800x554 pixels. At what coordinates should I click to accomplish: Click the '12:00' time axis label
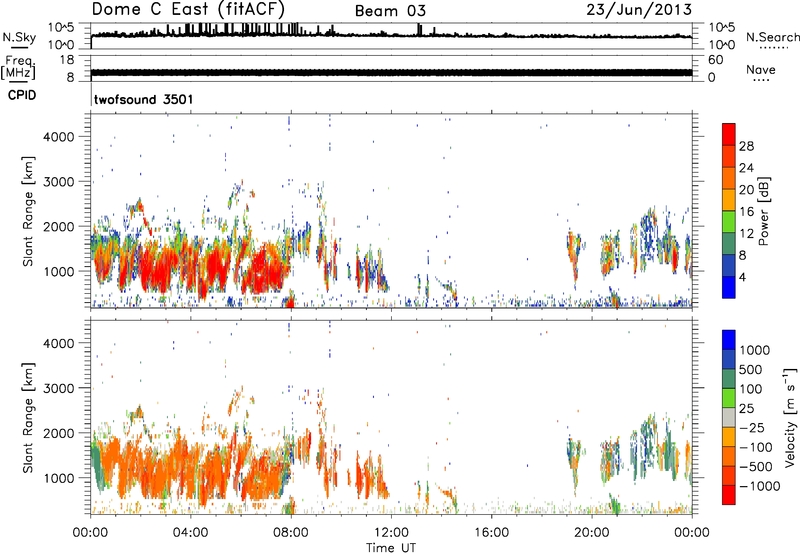click(391, 533)
